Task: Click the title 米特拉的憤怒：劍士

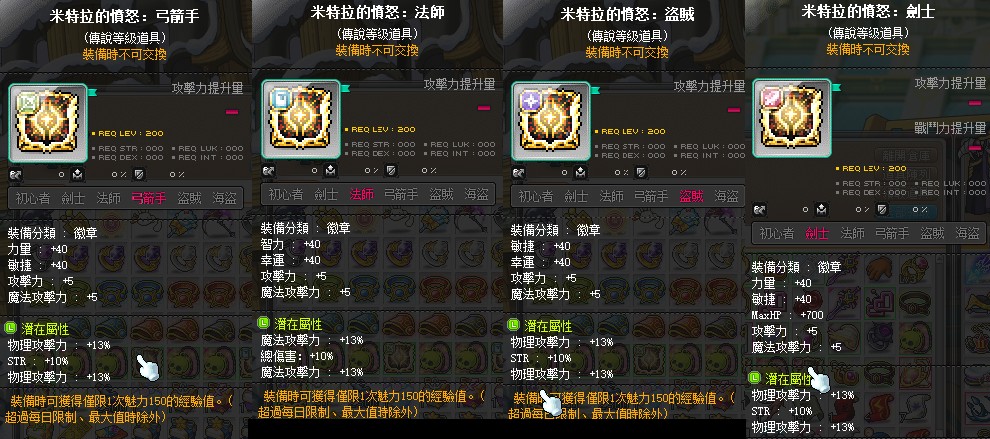Action: coord(868,11)
